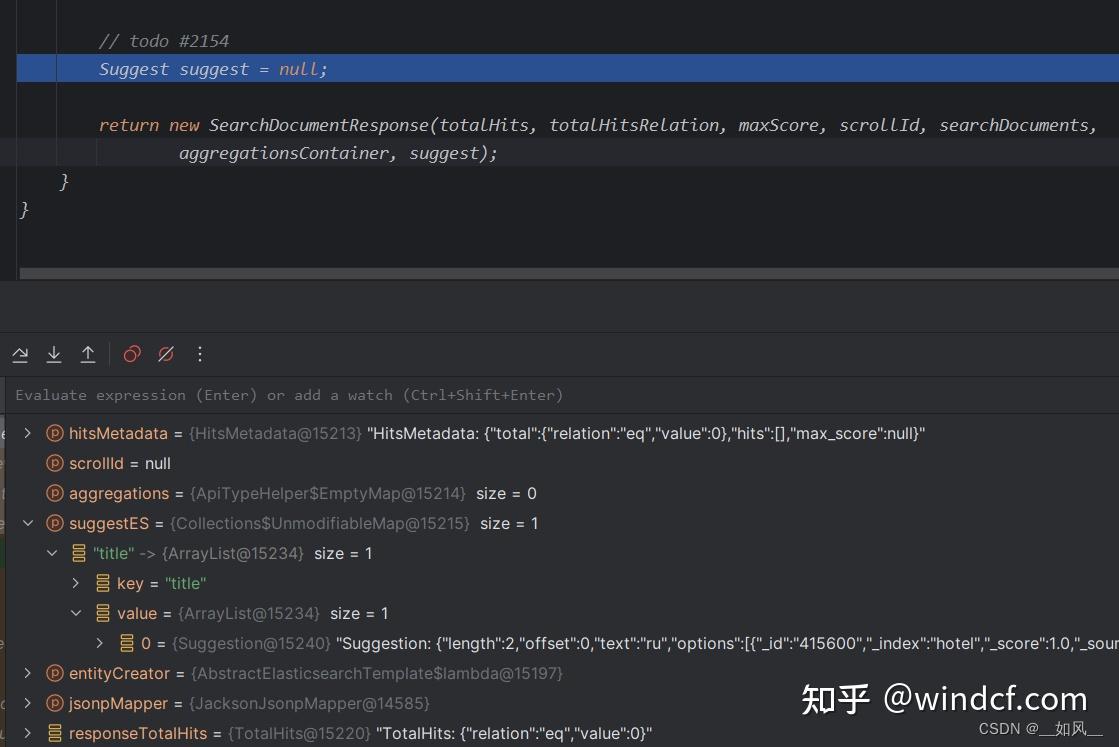
Task: Click the scrollId property marker icon
Action: click(55, 463)
